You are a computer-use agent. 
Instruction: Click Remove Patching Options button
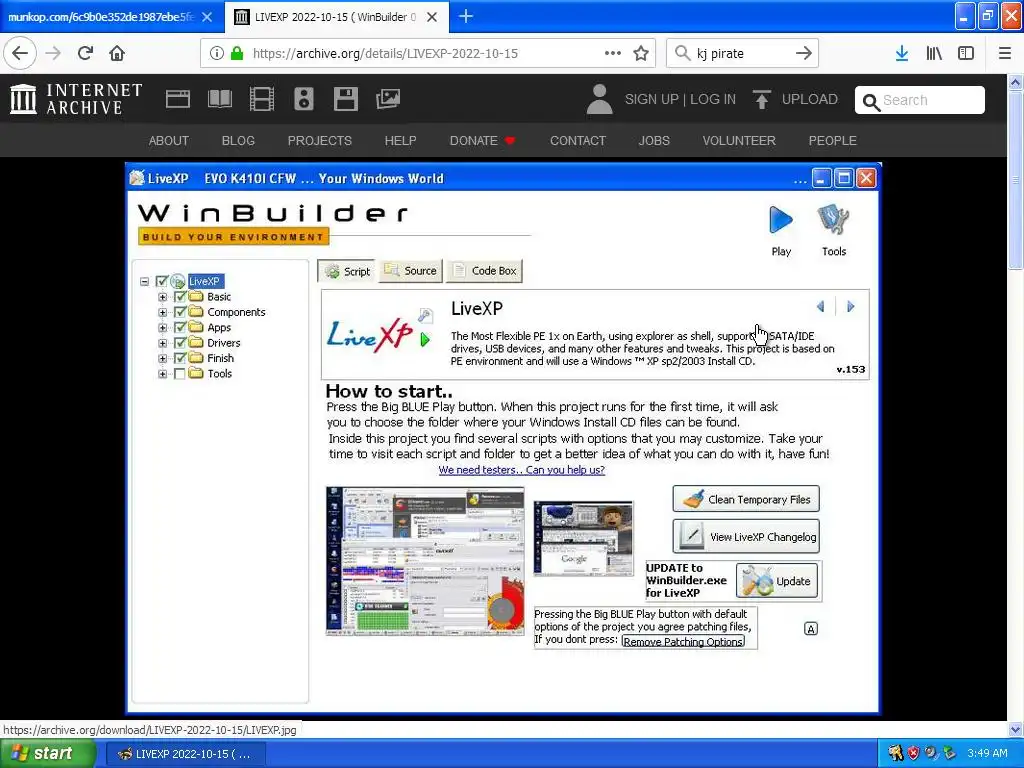coord(682,641)
